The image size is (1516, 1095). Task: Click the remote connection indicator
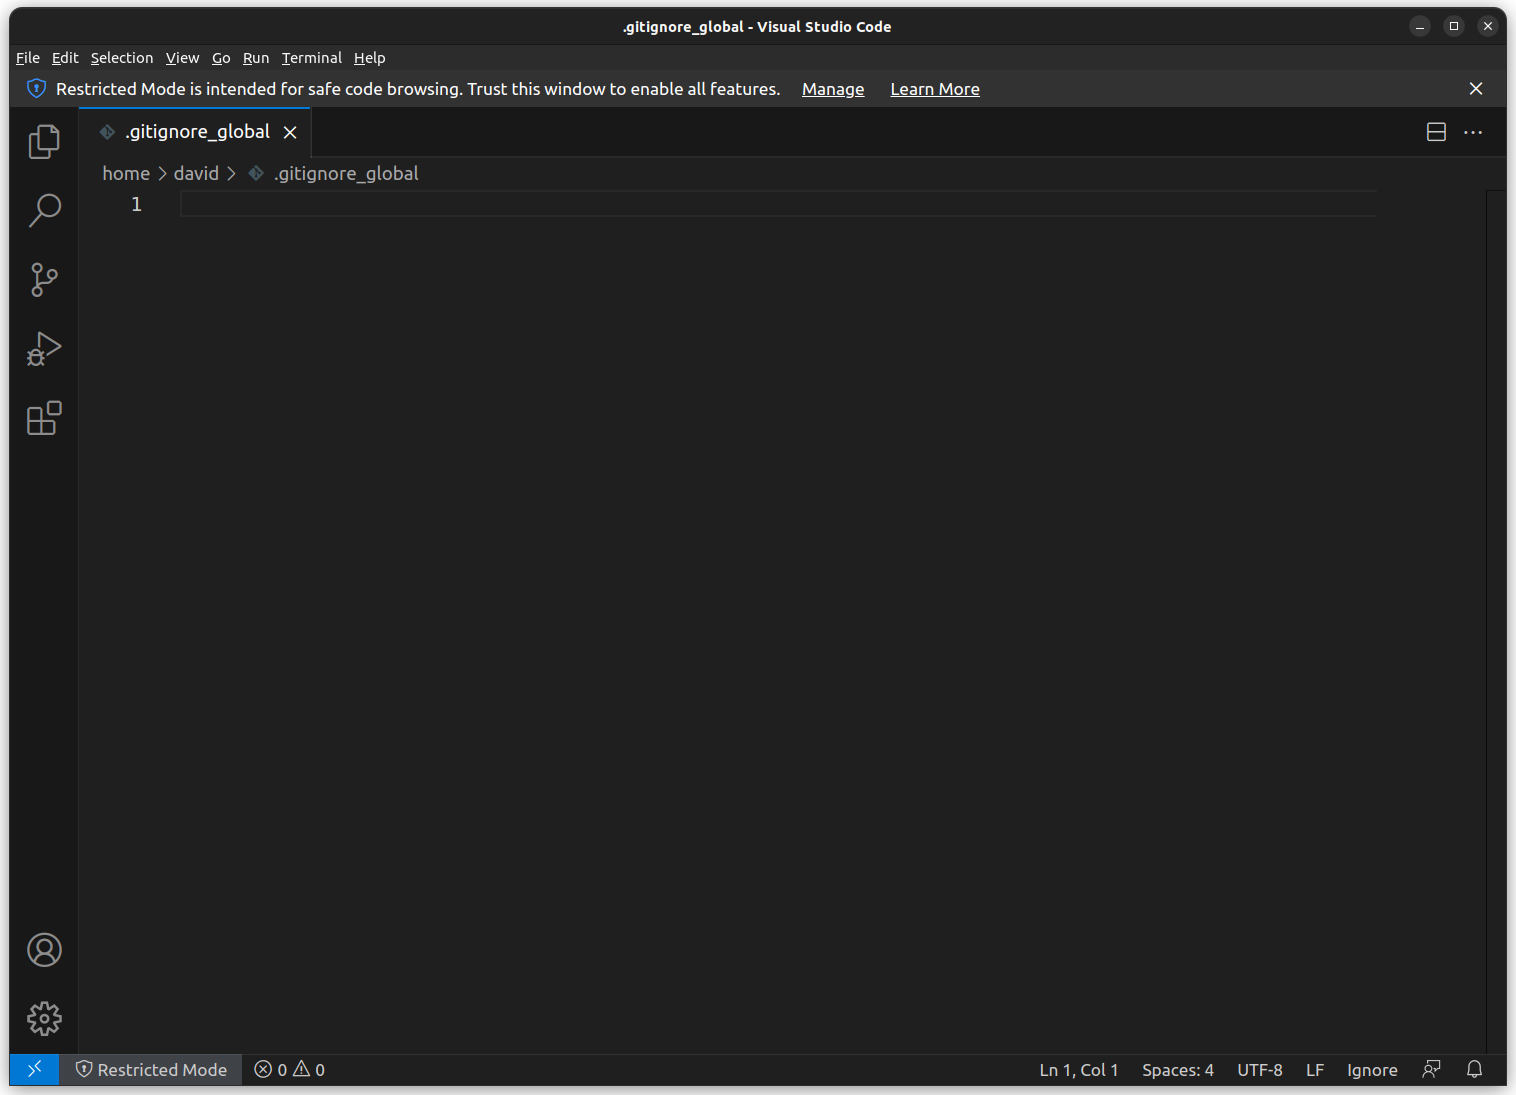click(34, 1069)
